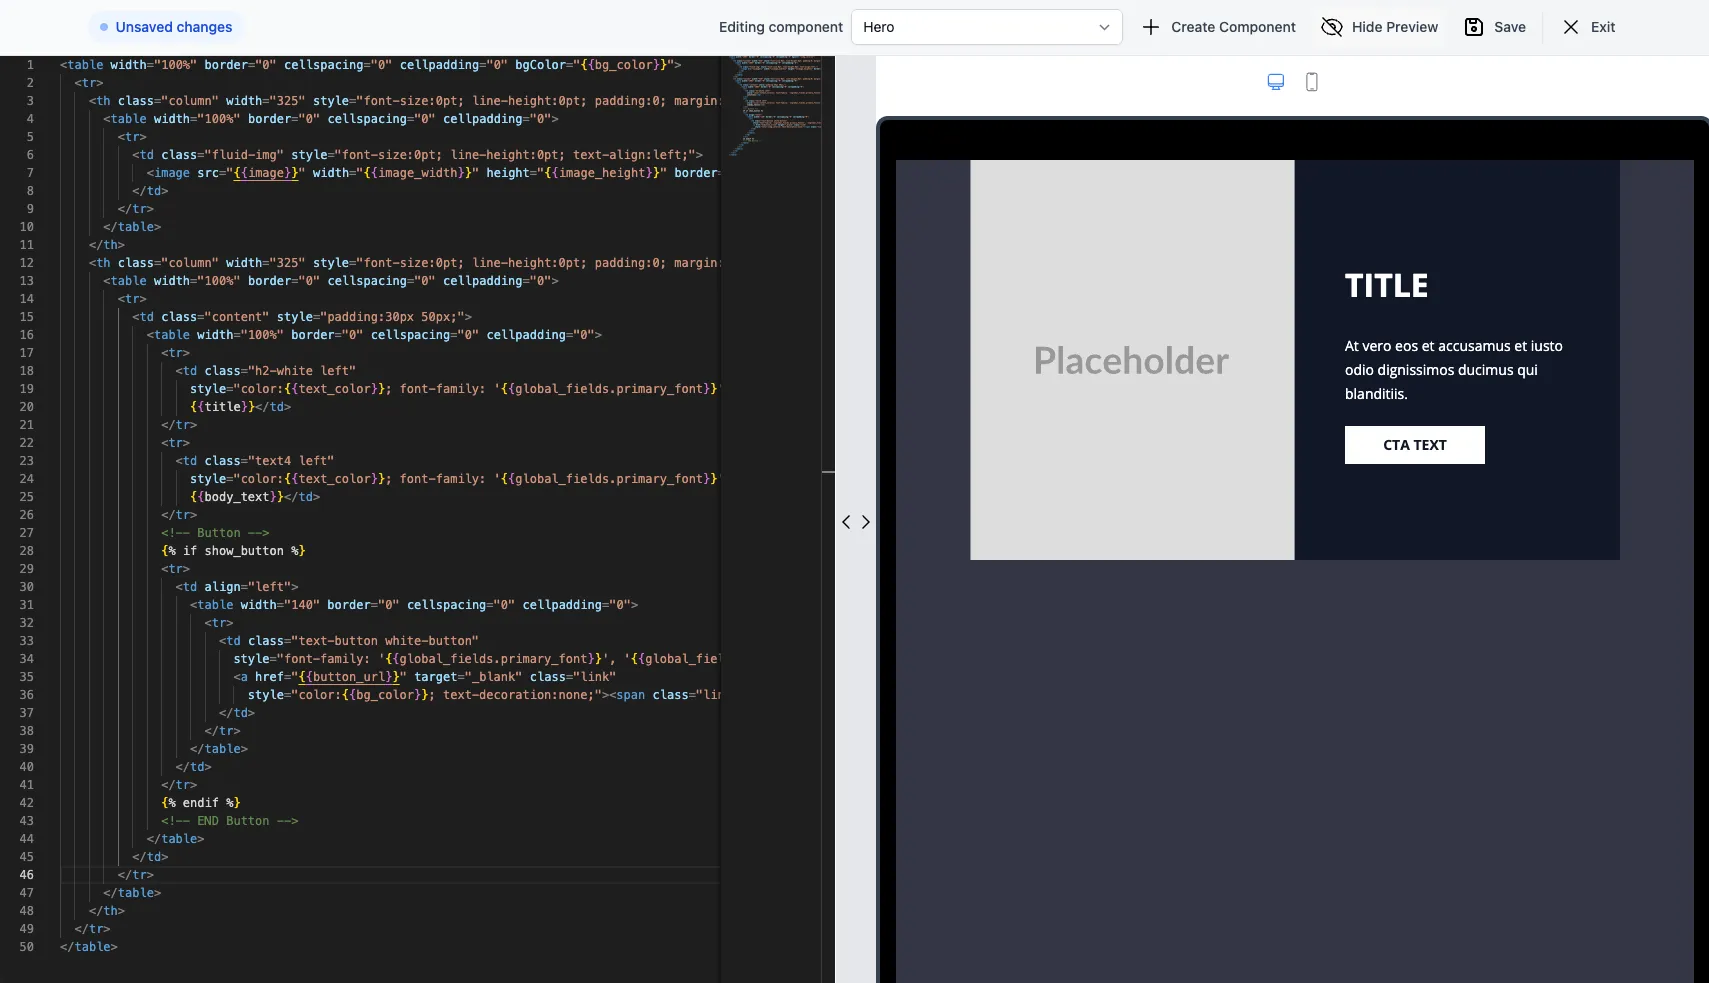Click left chevron to view previous component
The image size is (1709, 983).
tap(845, 521)
